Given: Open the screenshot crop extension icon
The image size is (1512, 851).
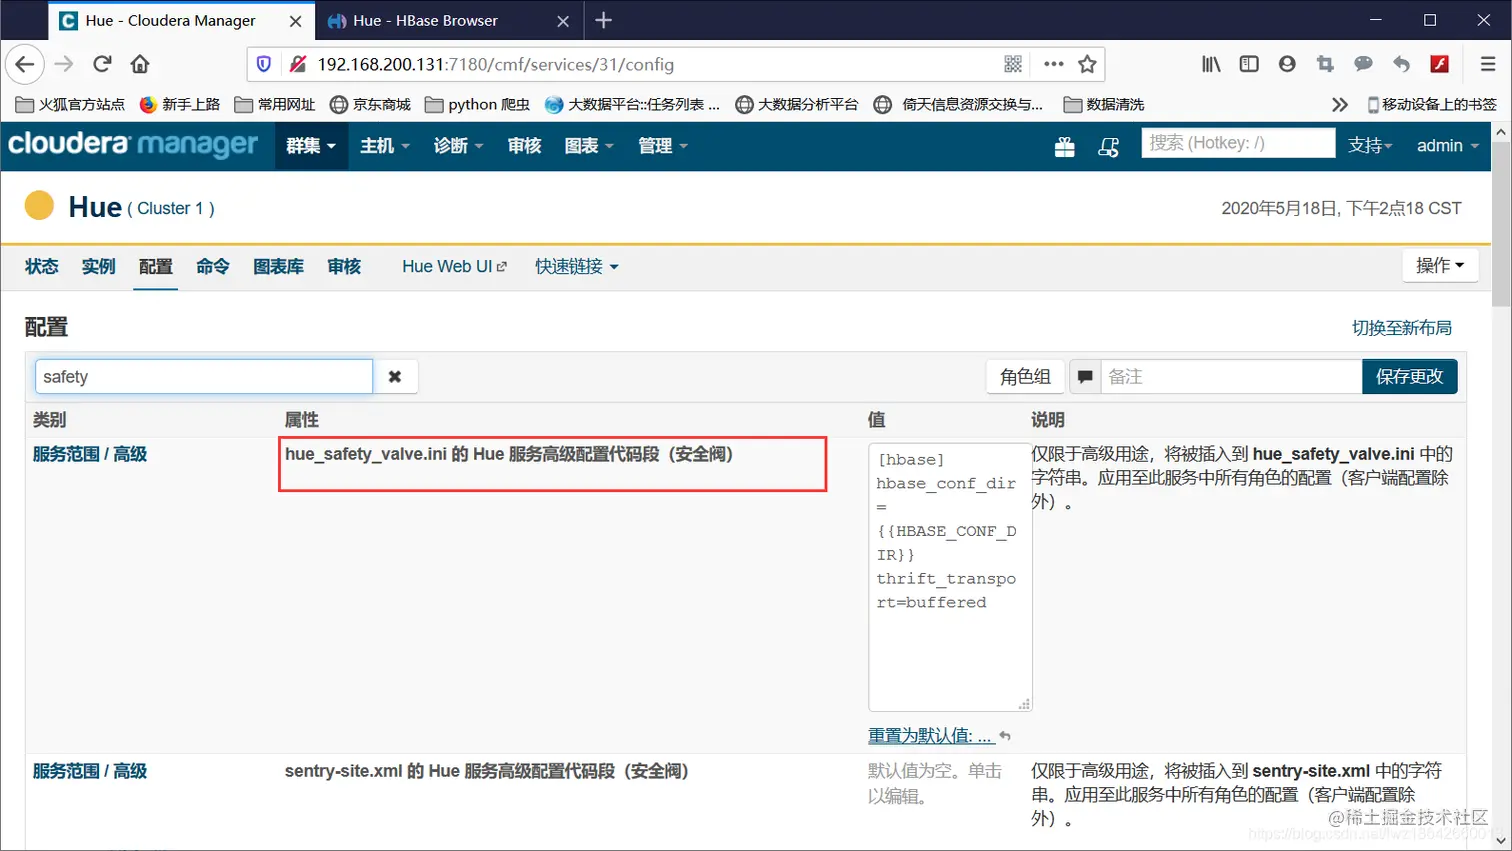Looking at the screenshot, I should coord(1325,64).
